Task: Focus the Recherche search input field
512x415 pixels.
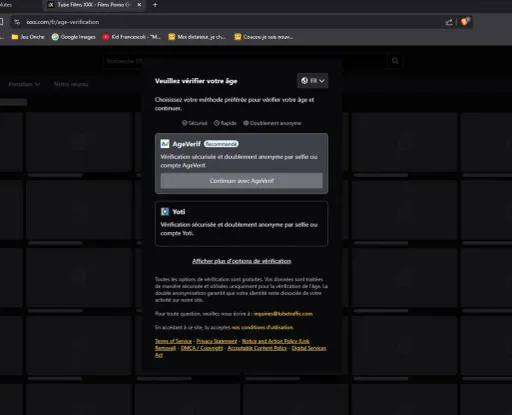Action: (x=245, y=61)
